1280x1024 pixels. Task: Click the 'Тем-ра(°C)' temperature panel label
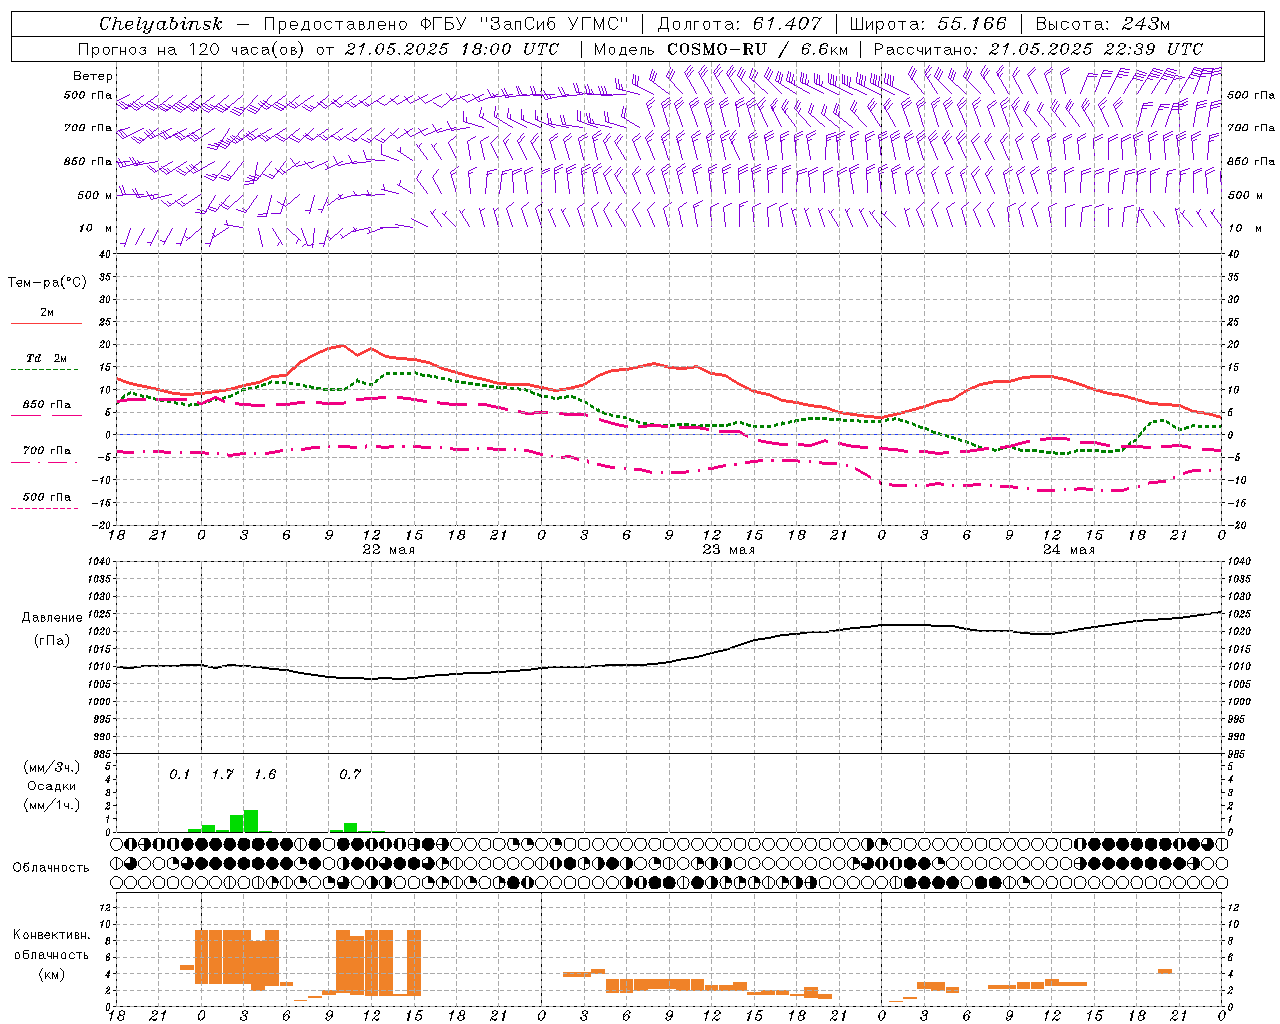click(x=47, y=282)
